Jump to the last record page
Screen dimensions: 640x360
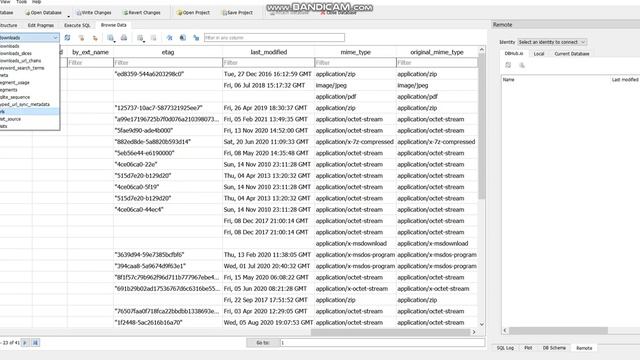35,342
